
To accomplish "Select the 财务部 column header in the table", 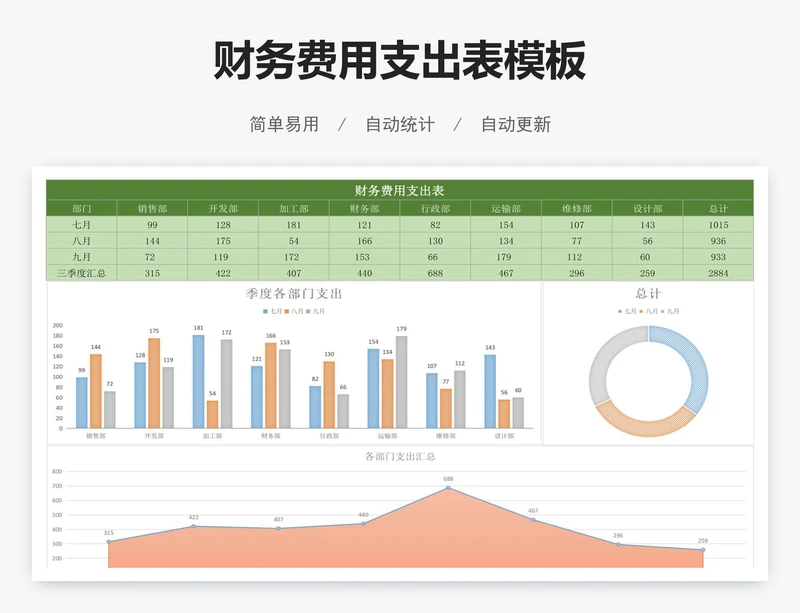I will (x=364, y=208).
